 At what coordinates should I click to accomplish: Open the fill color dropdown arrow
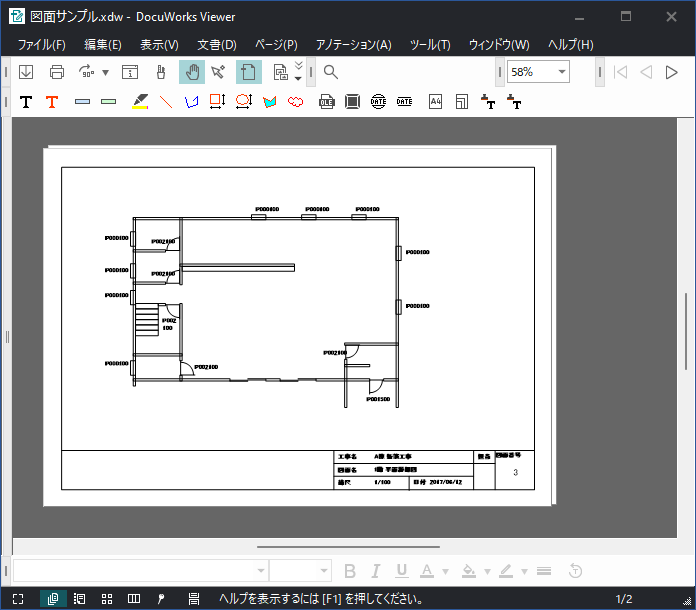(x=487, y=572)
